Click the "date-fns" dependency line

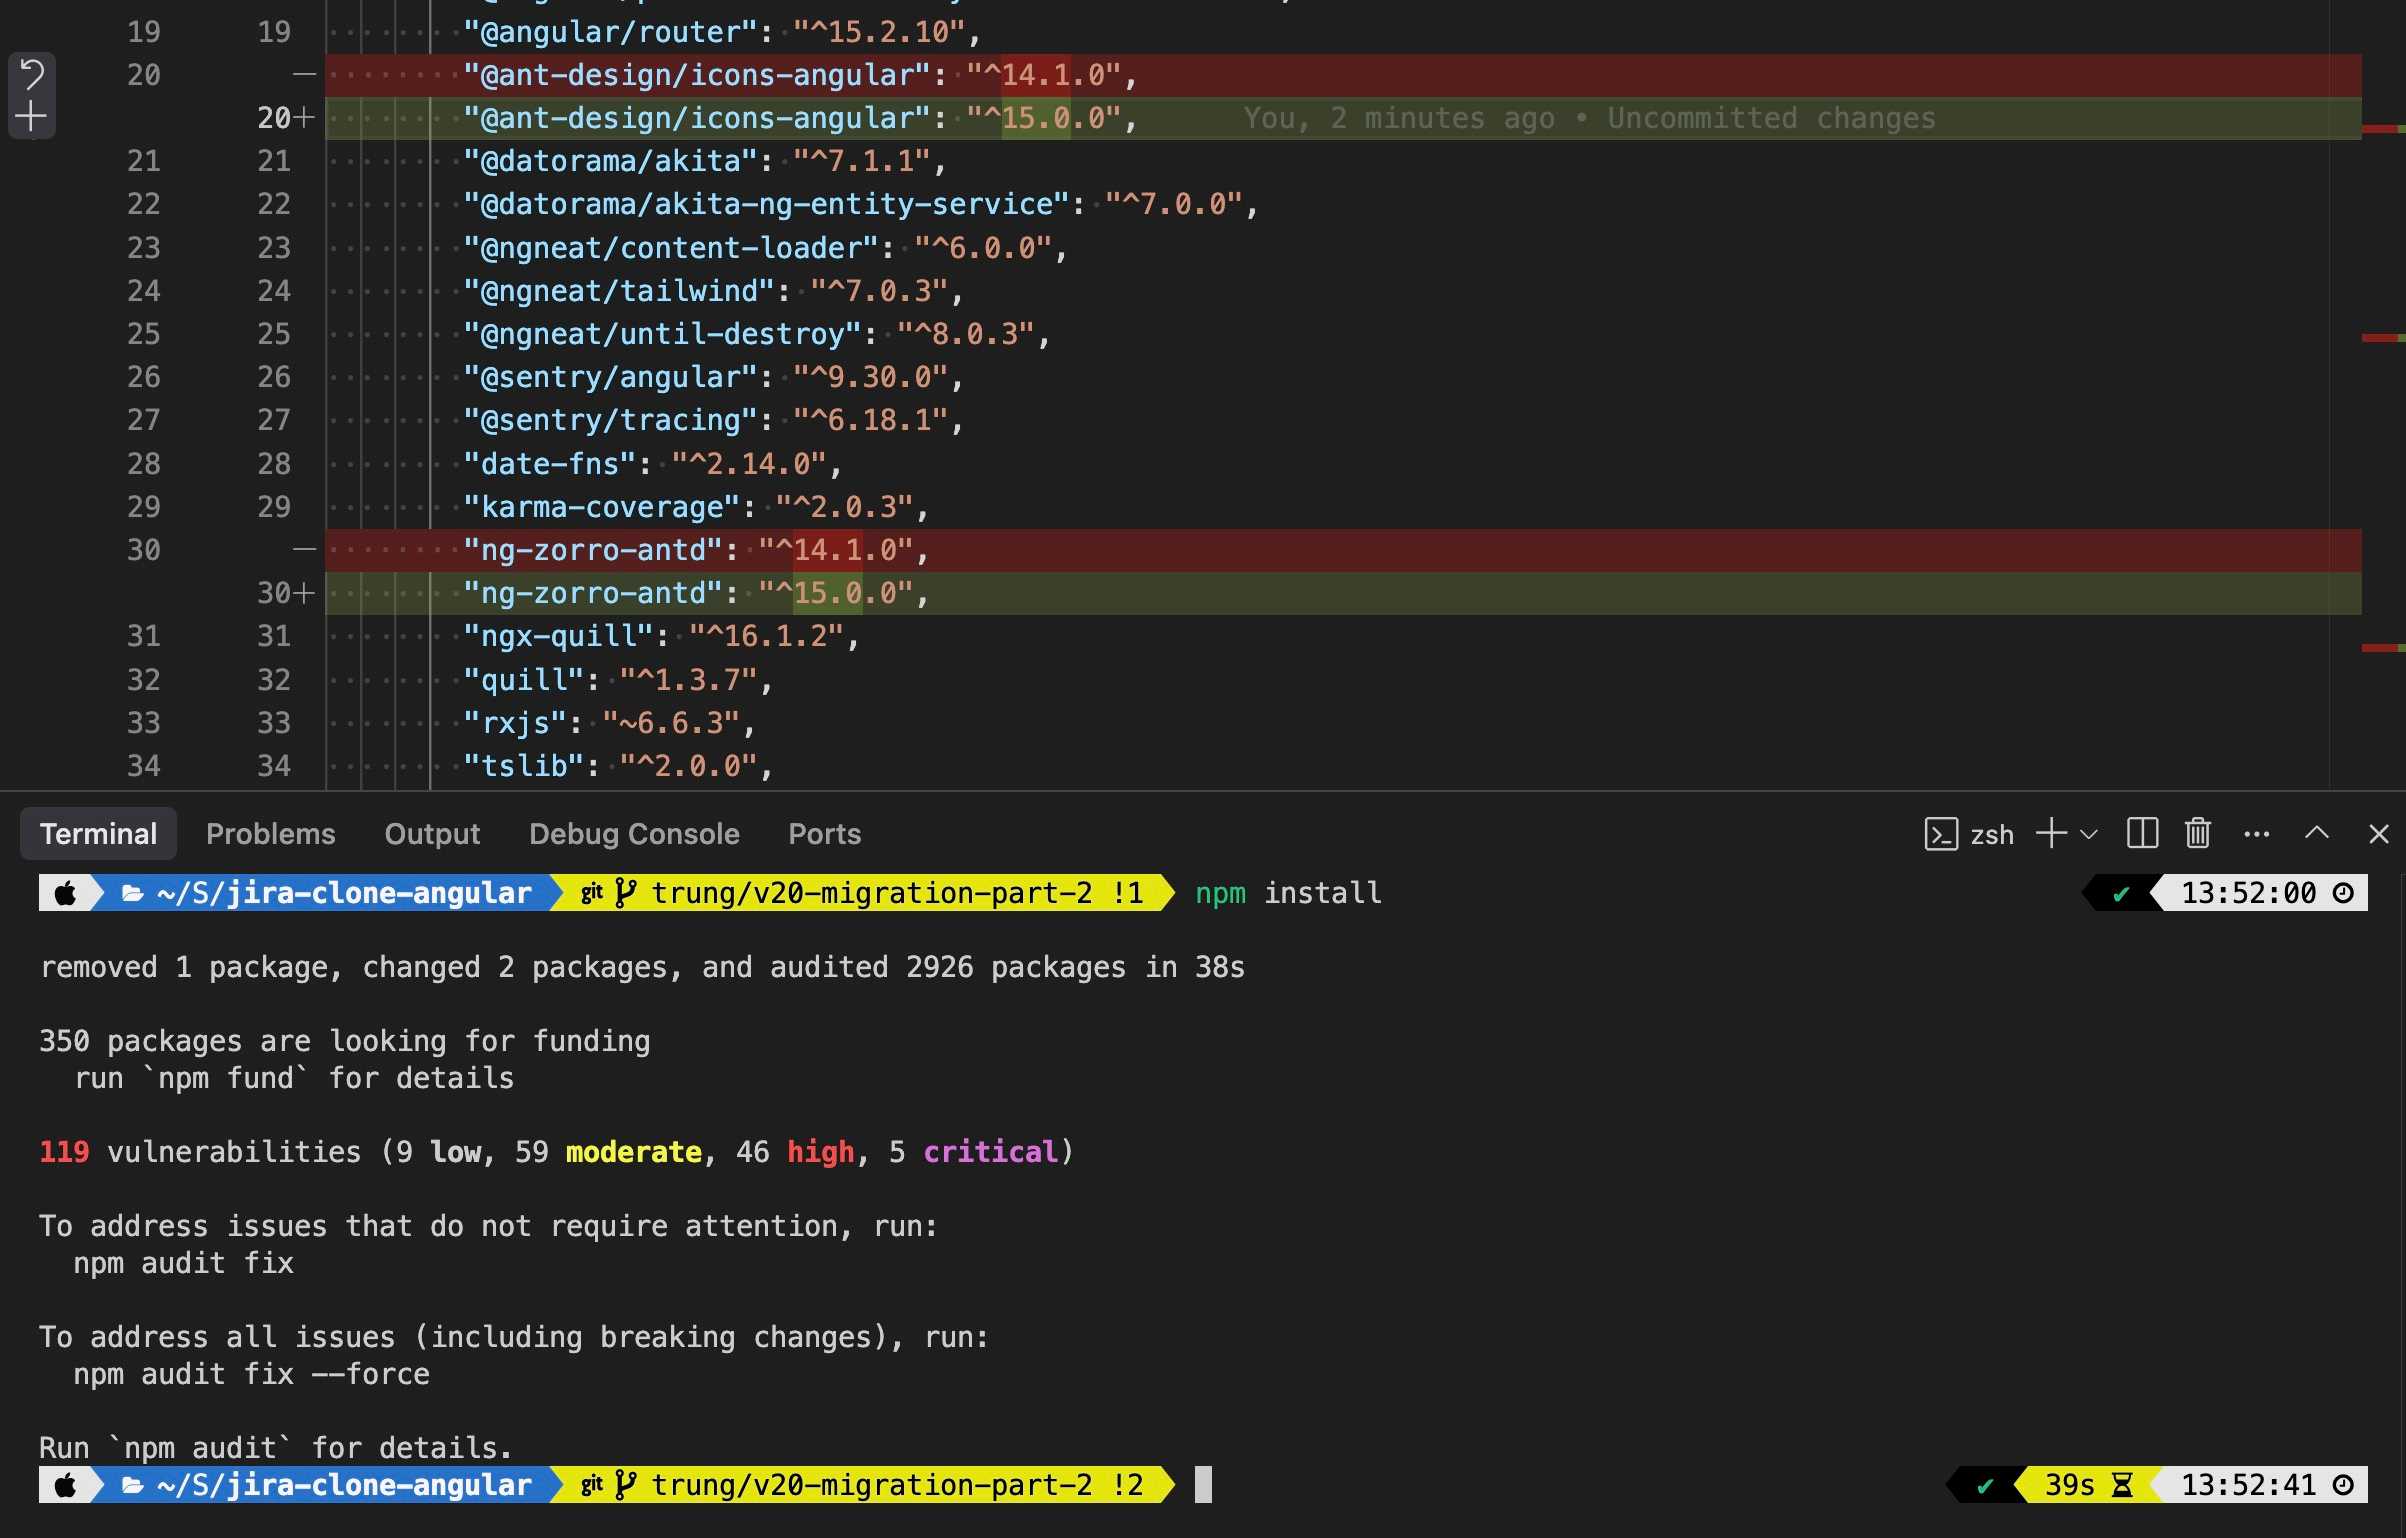coord(652,464)
